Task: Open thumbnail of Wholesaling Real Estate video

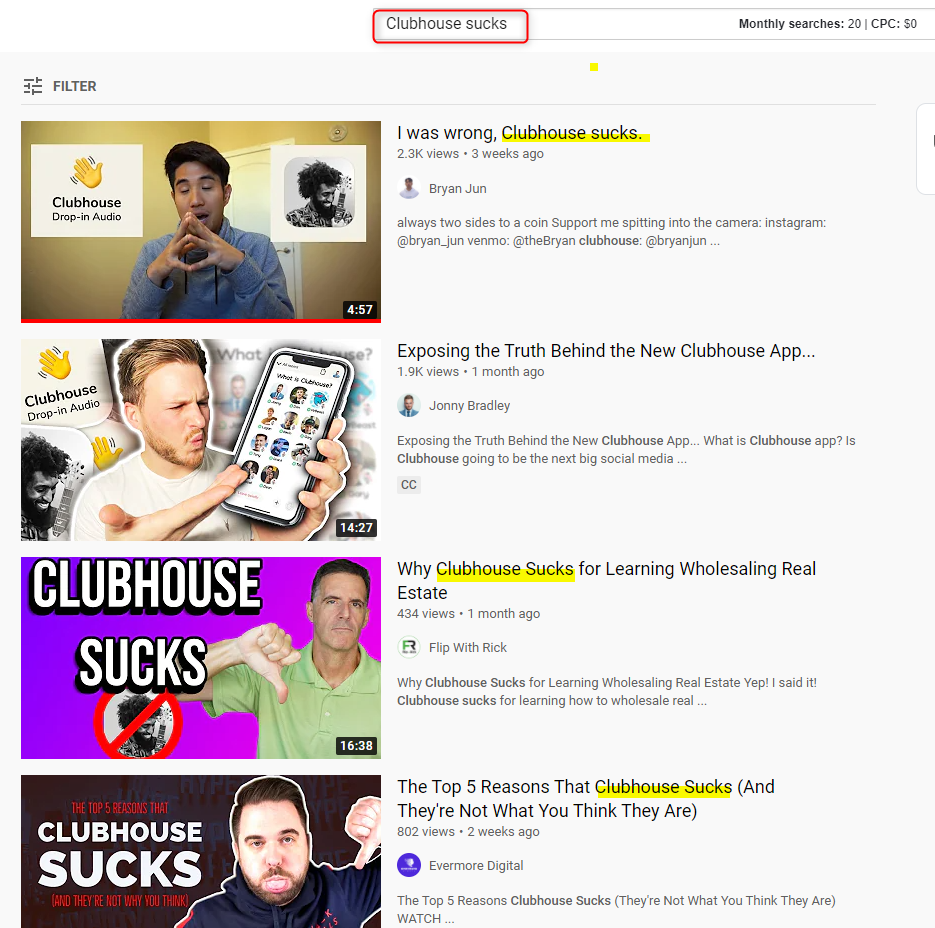Action: click(201, 658)
